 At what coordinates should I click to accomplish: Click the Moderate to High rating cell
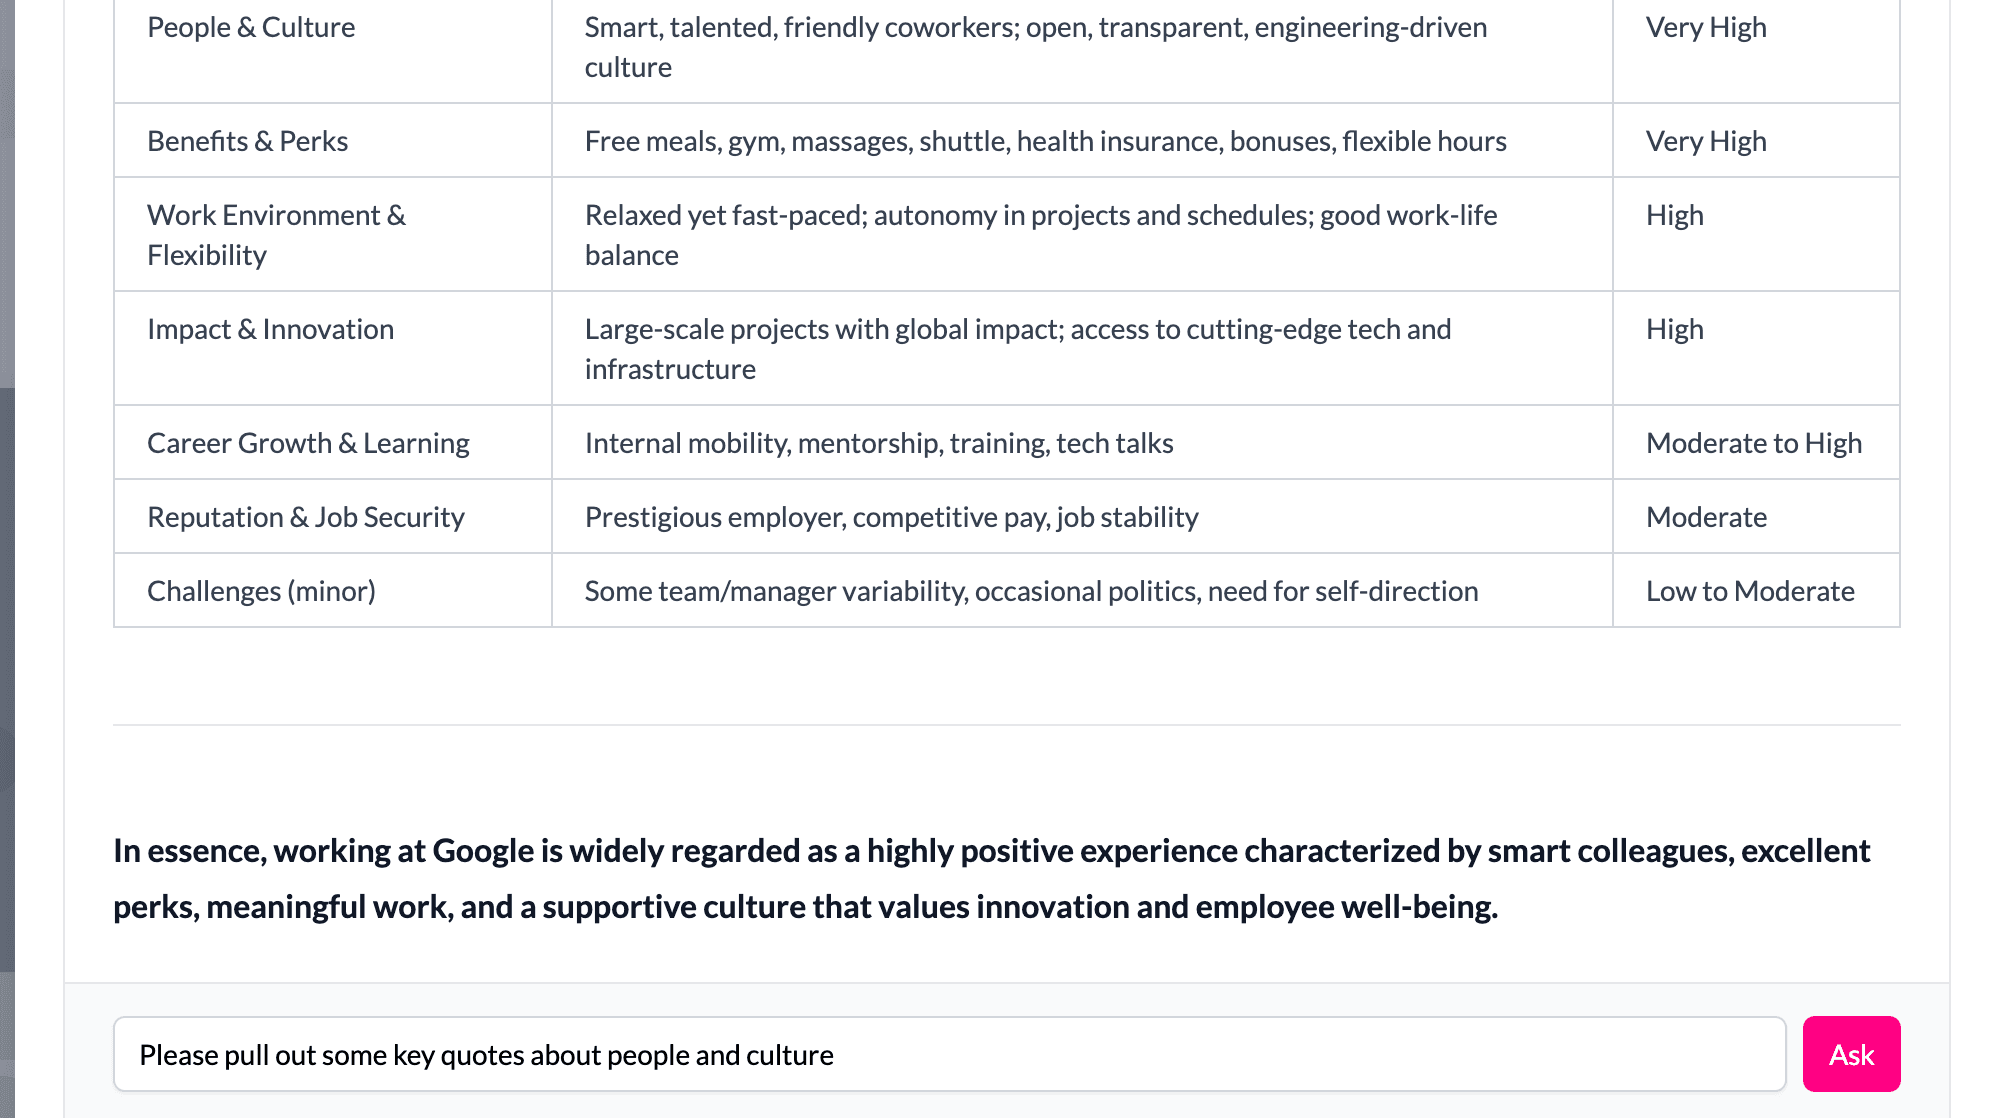coord(1753,443)
